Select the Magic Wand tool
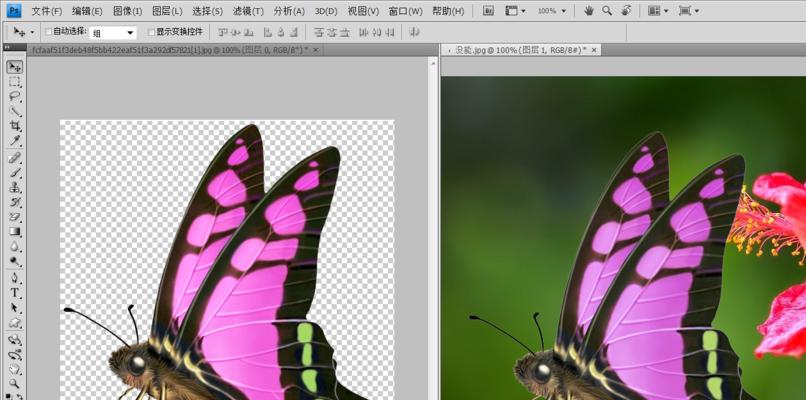Image resolution: width=806 pixels, height=400 pixels. click(15, 111)
